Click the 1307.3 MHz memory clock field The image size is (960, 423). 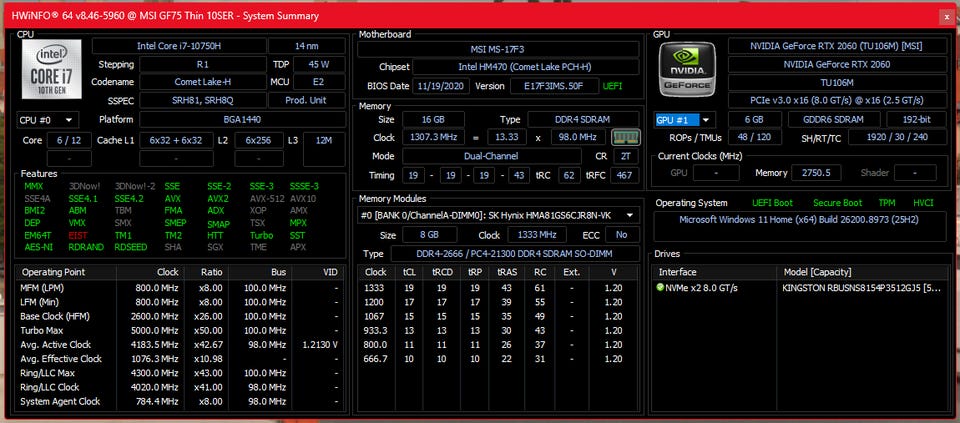click(433, 138)
